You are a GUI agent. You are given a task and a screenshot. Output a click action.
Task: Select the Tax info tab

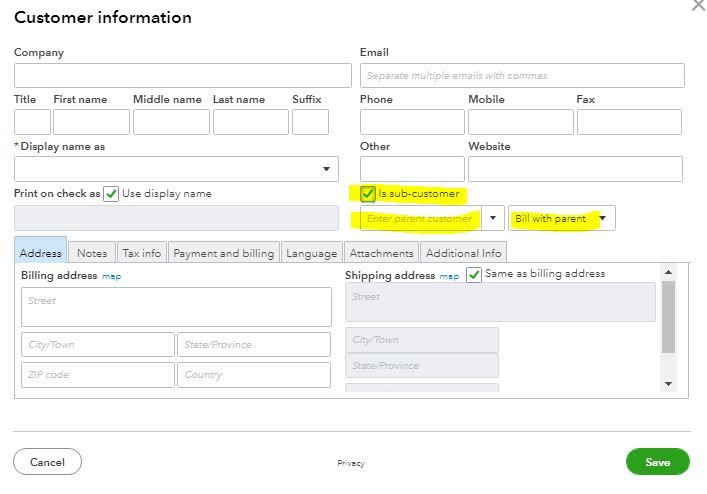pyautogui.click(x=141, y=253)
